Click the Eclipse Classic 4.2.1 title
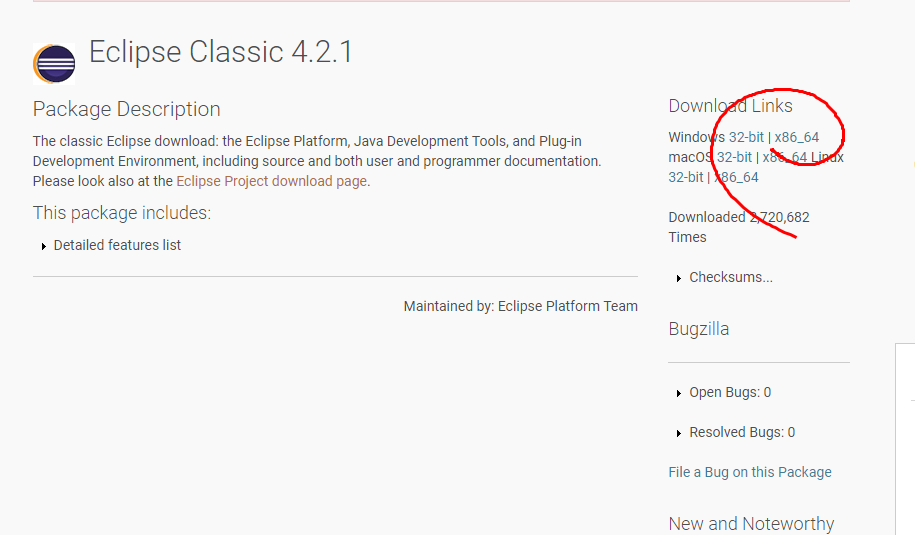This screenshot has height=535, width=915. [x=221, y=52]
